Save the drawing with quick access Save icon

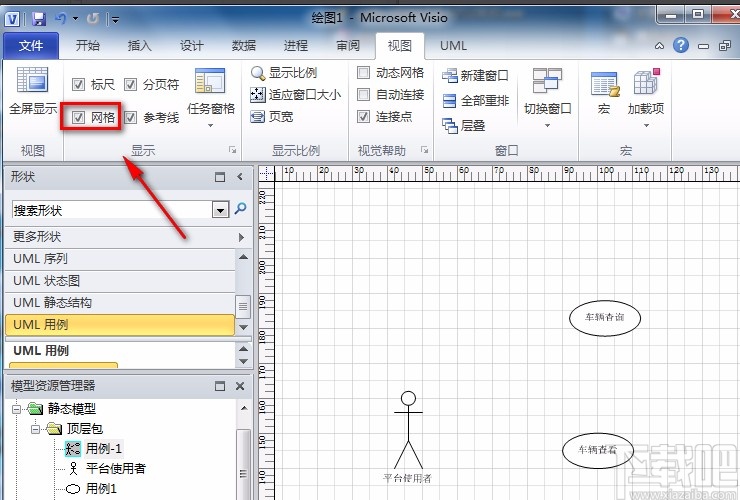click(39, 19)
